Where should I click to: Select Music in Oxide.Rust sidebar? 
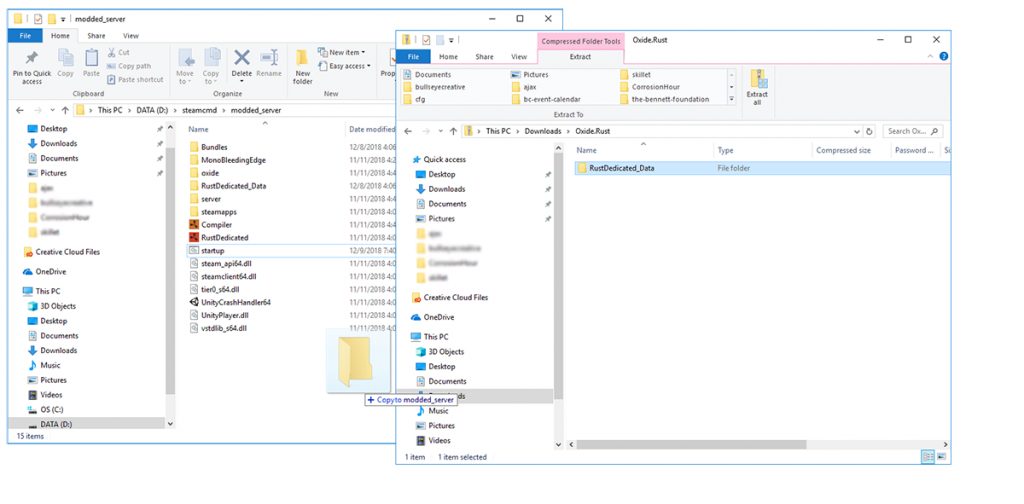pos(432,411)
